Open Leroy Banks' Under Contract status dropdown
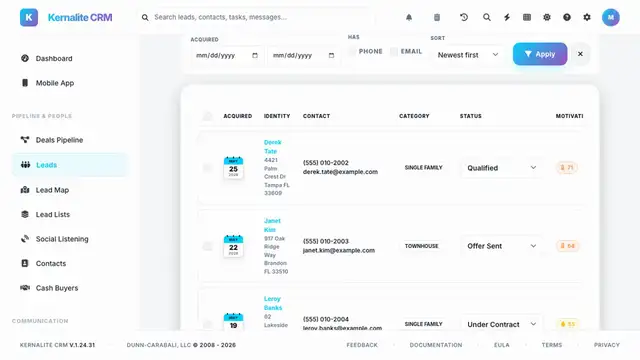 tap(502, 324)
